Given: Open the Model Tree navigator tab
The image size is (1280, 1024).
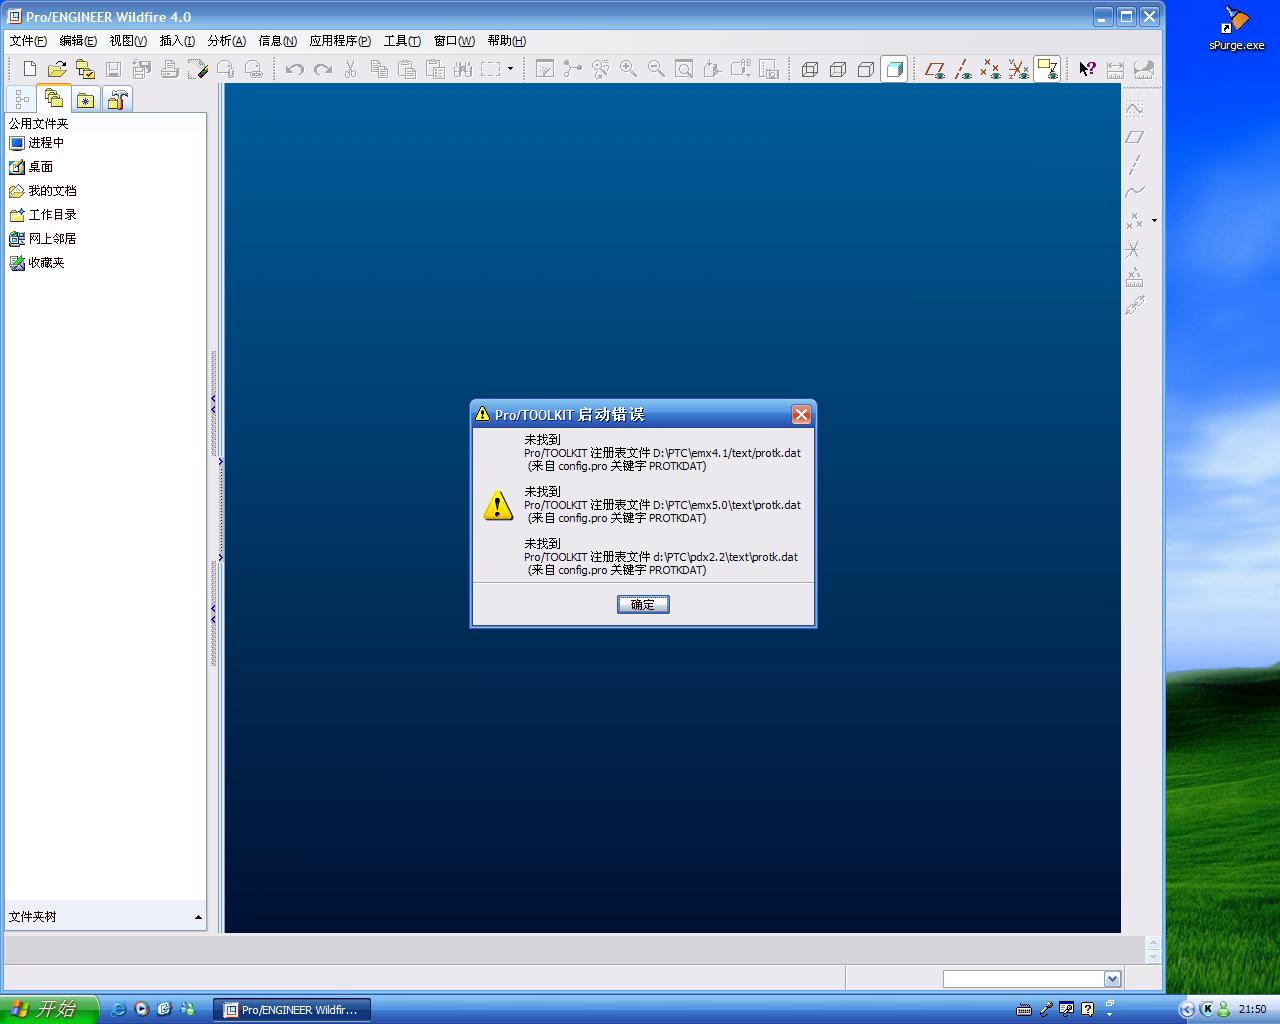Looking at the screenshot, I should pos(22,99).
